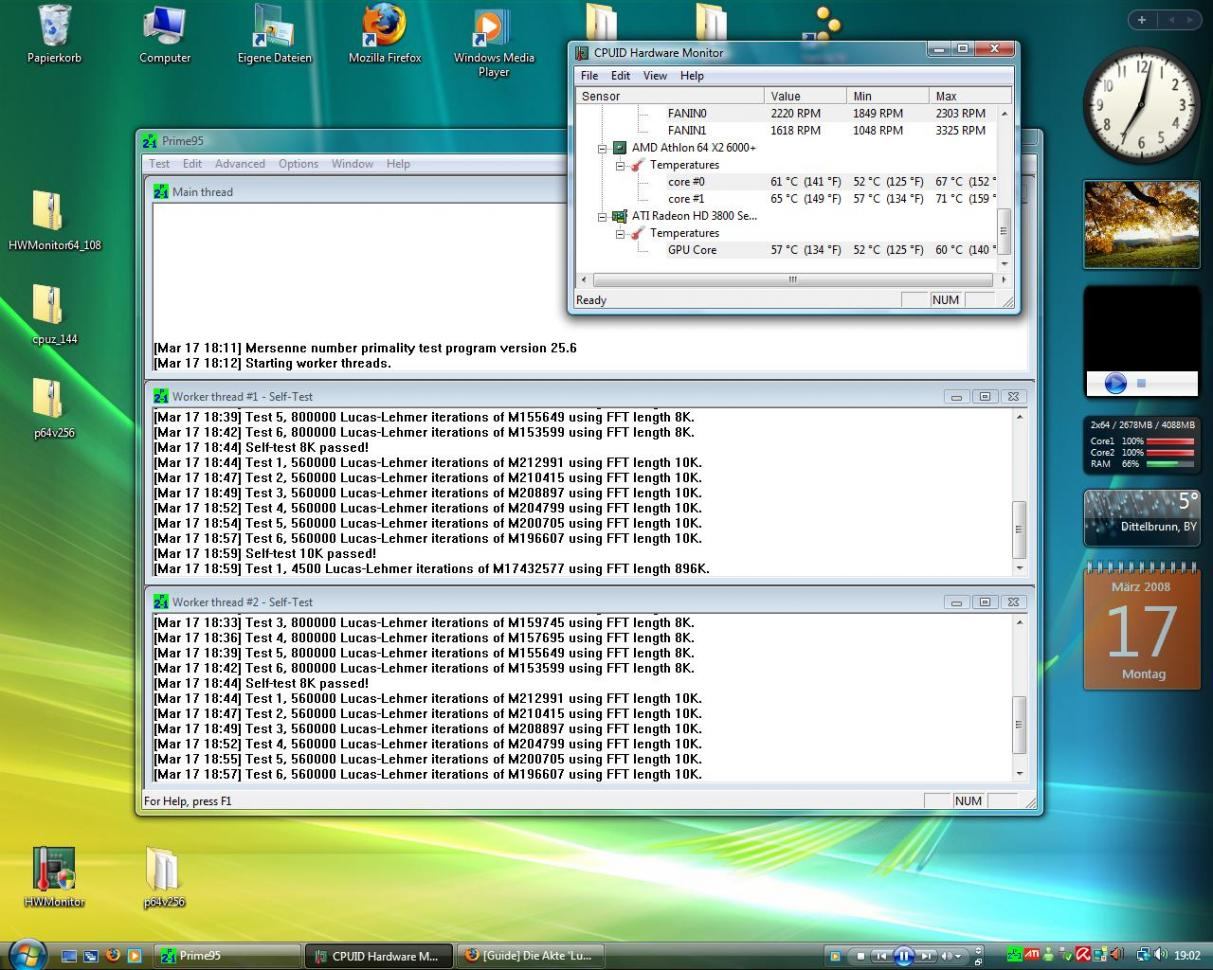Click play button on sidebar media gadget

click(x=1116, y=383)
